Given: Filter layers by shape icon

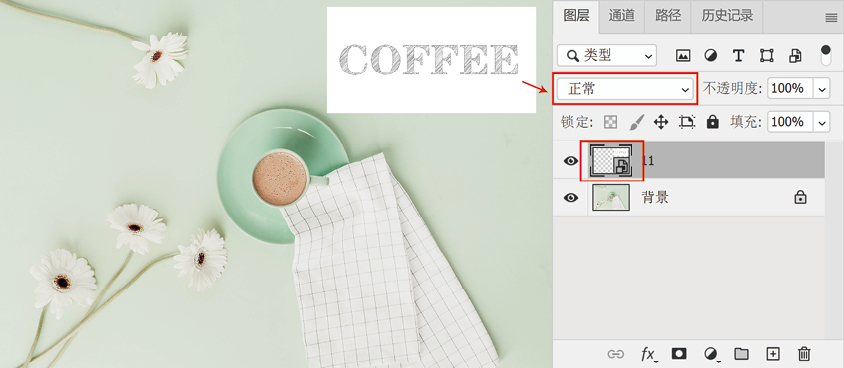Looking at the screenshot, I should (x=766, y=55).
